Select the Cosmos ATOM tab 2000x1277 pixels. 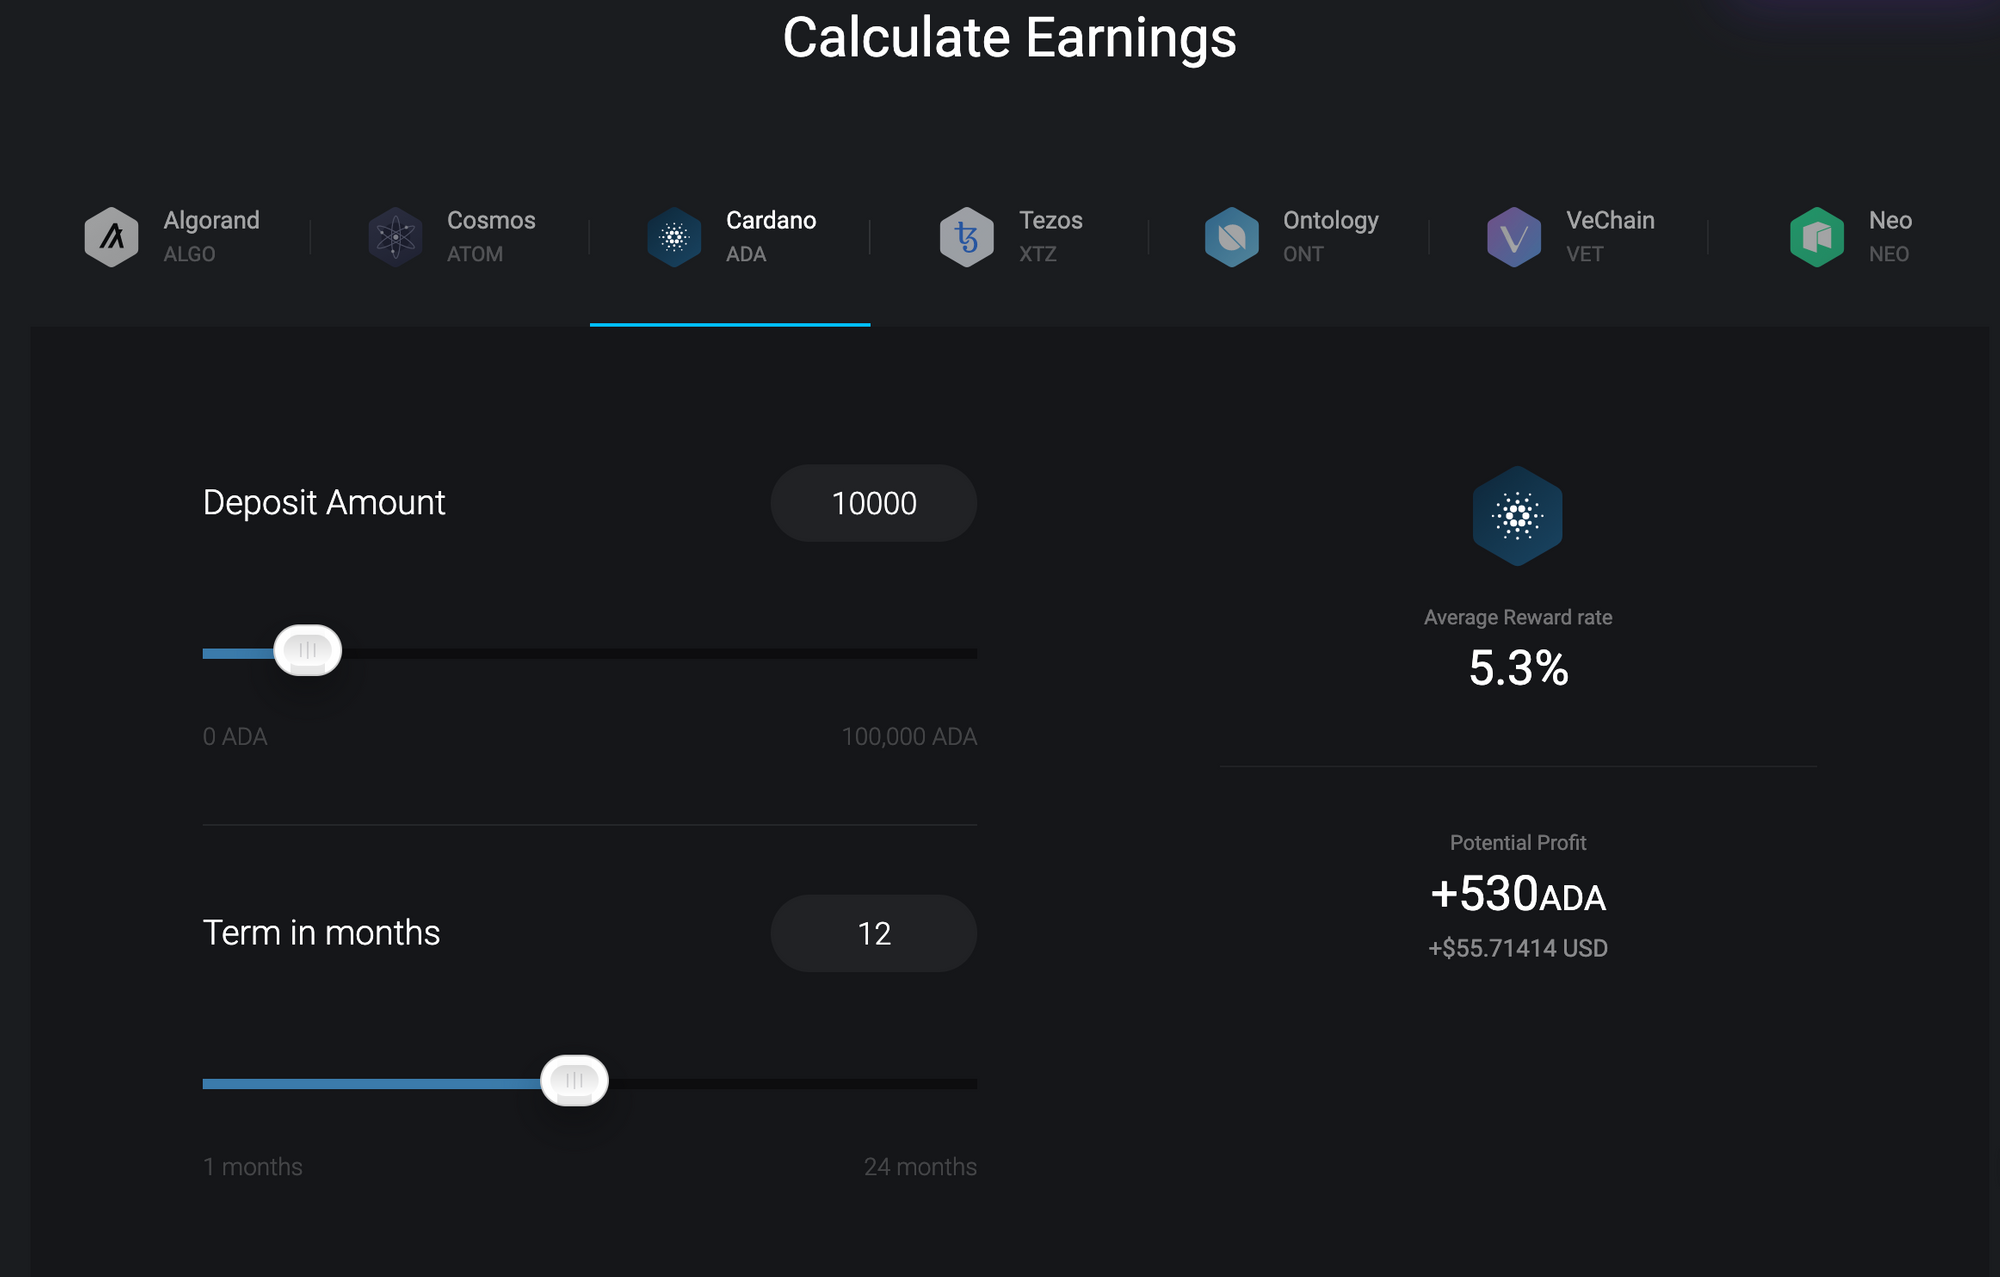(452, 237)
